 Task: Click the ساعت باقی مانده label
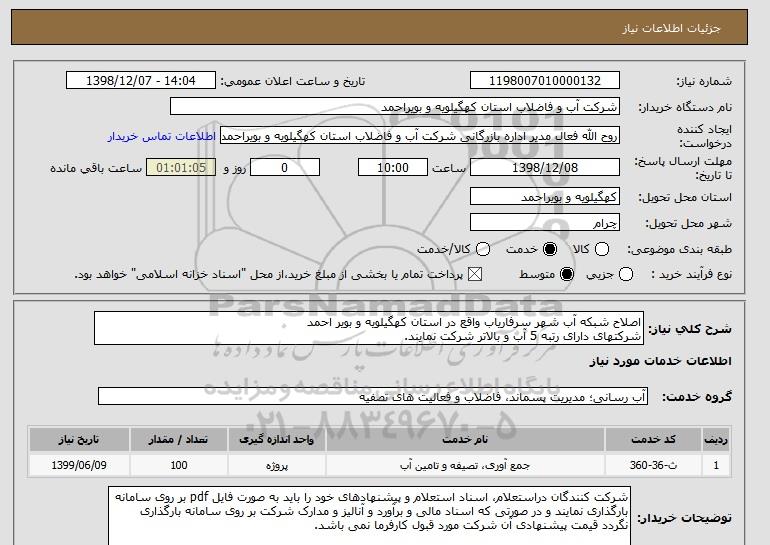(96, 168)
